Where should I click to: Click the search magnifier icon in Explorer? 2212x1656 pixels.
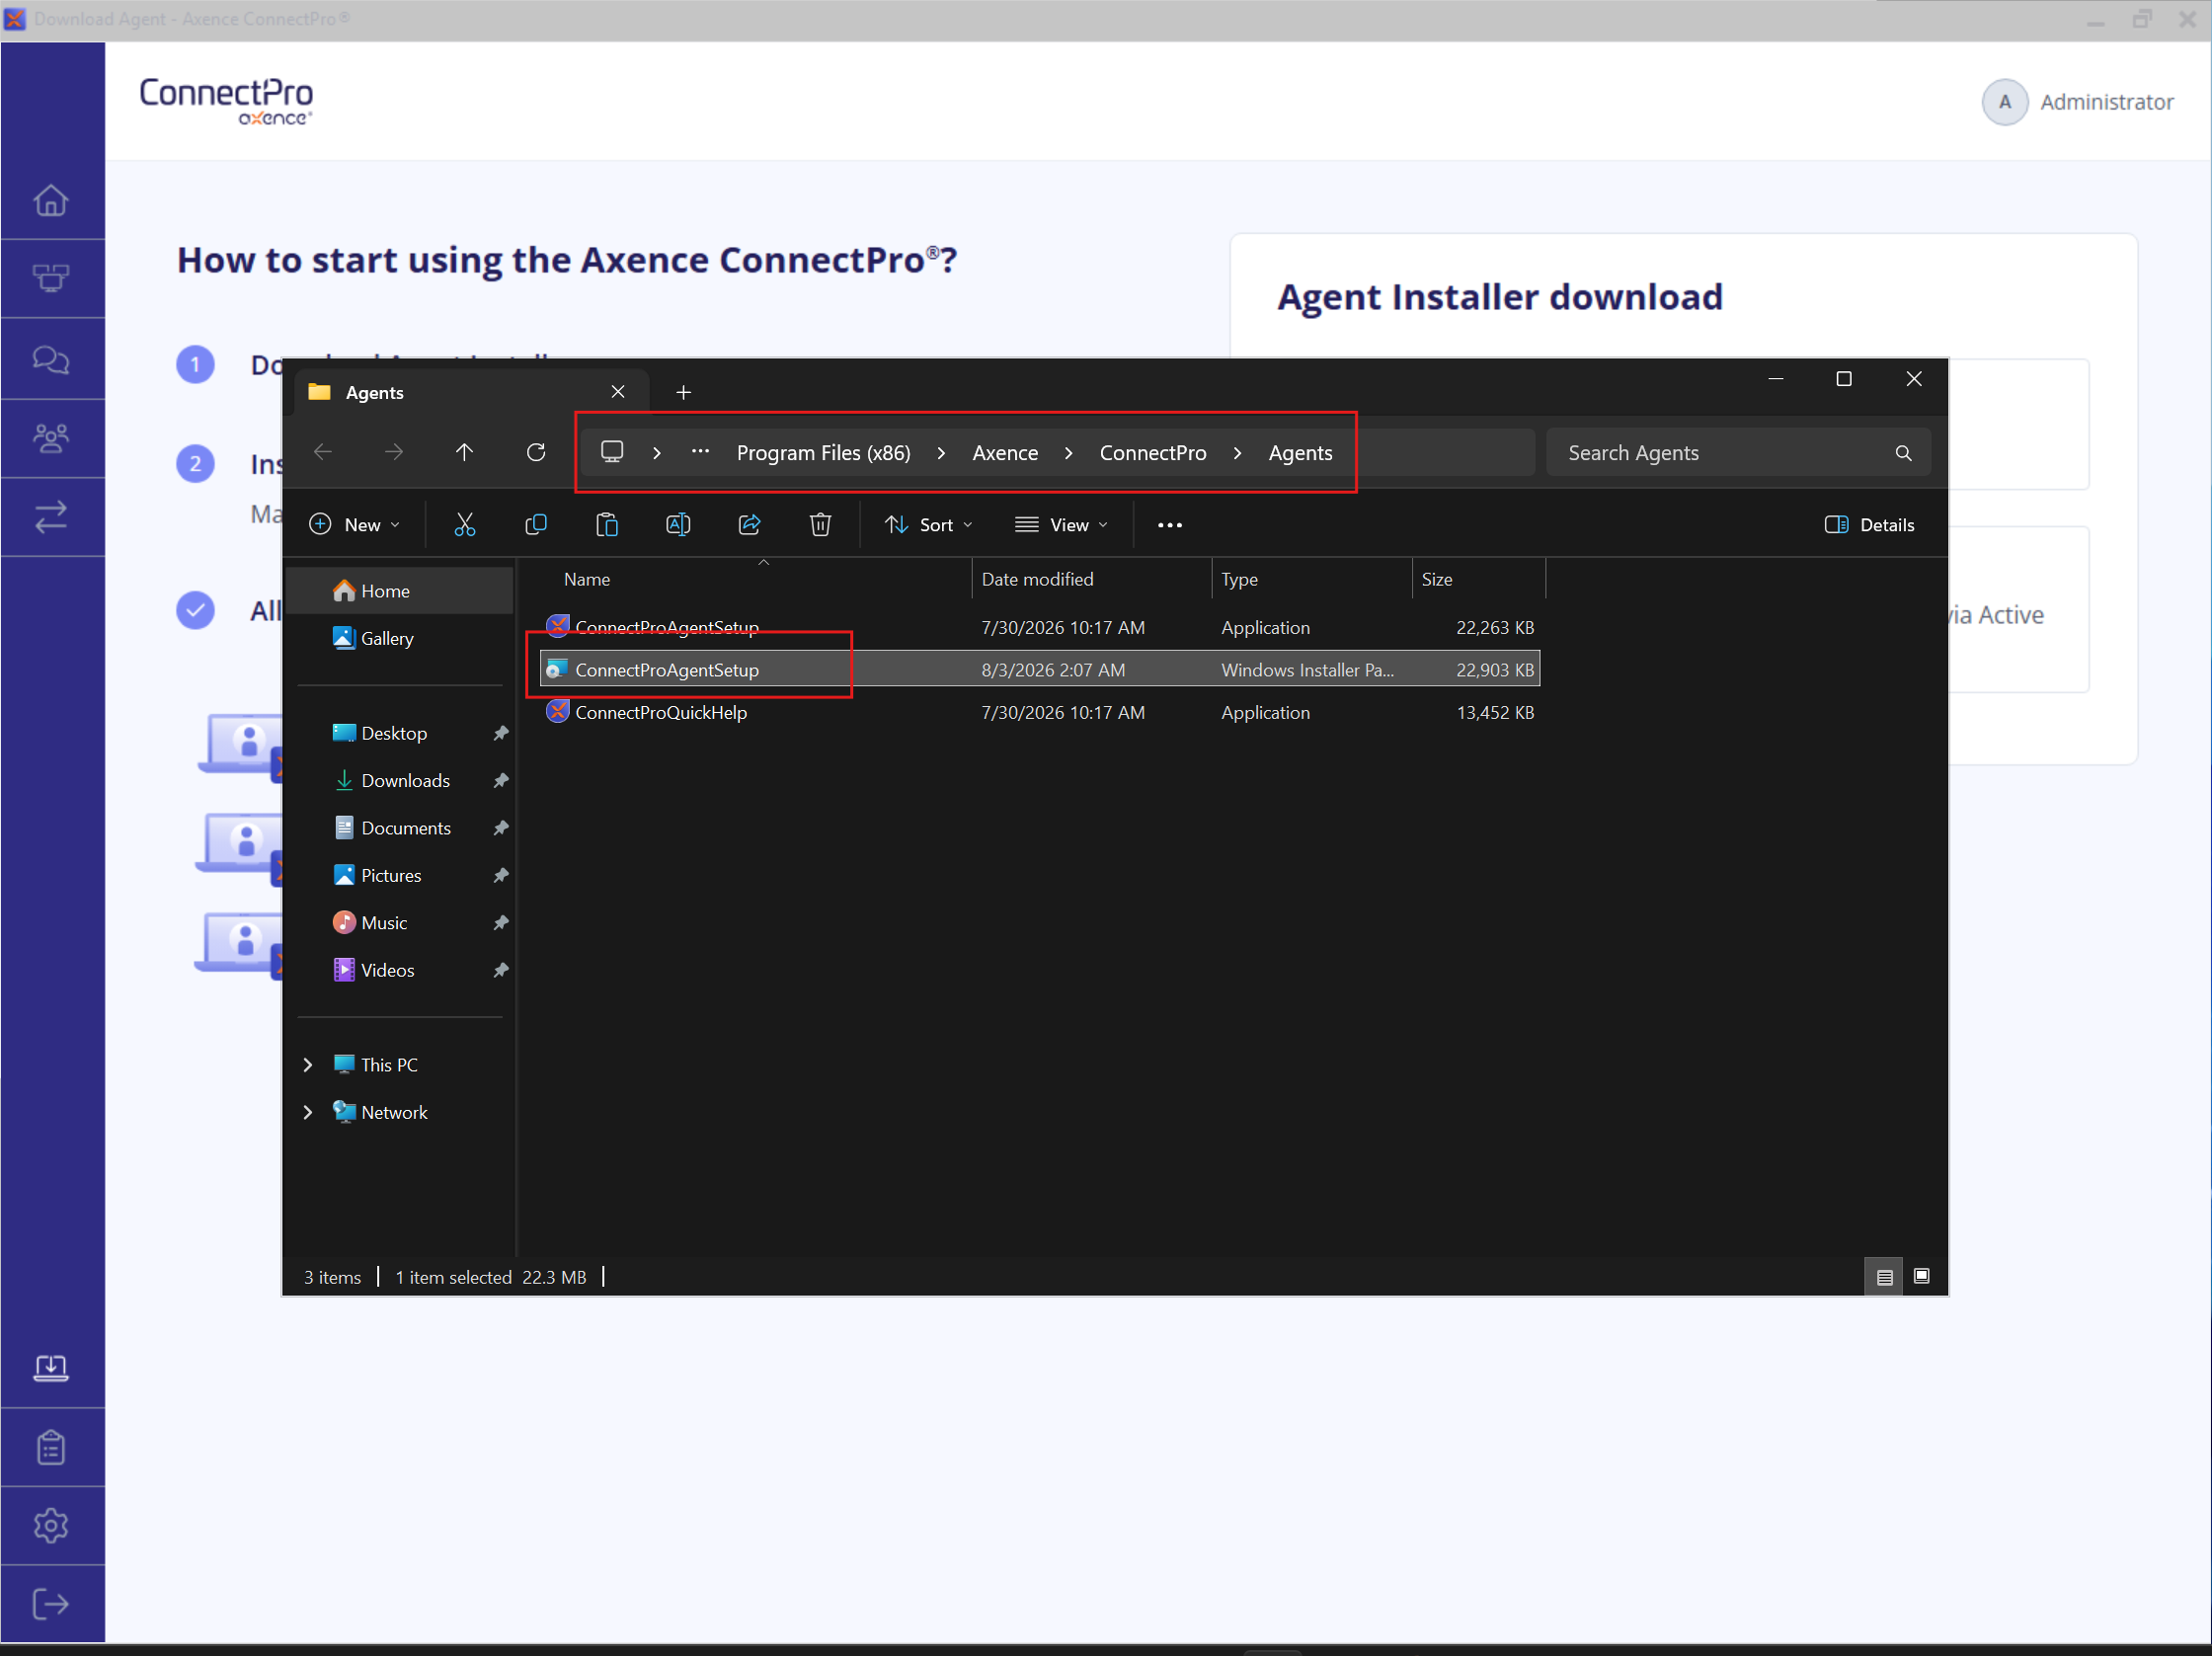tap(1903, 453)
